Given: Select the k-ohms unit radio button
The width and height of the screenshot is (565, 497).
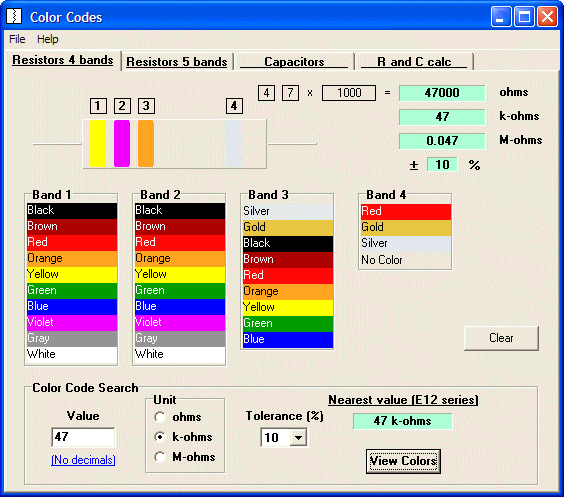Looking at the screenshot, I should pos(160,437).
